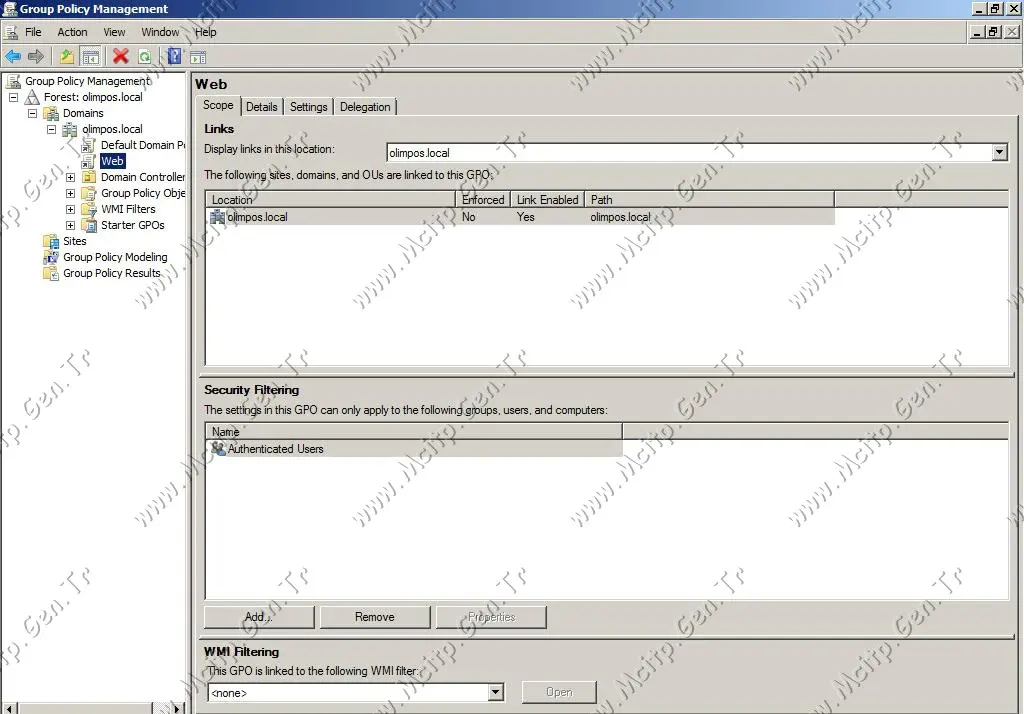This screenshot has height=714, width=1024.
Task: Click the red Delete X toolbar icon
Action: [x=120, y=57]
